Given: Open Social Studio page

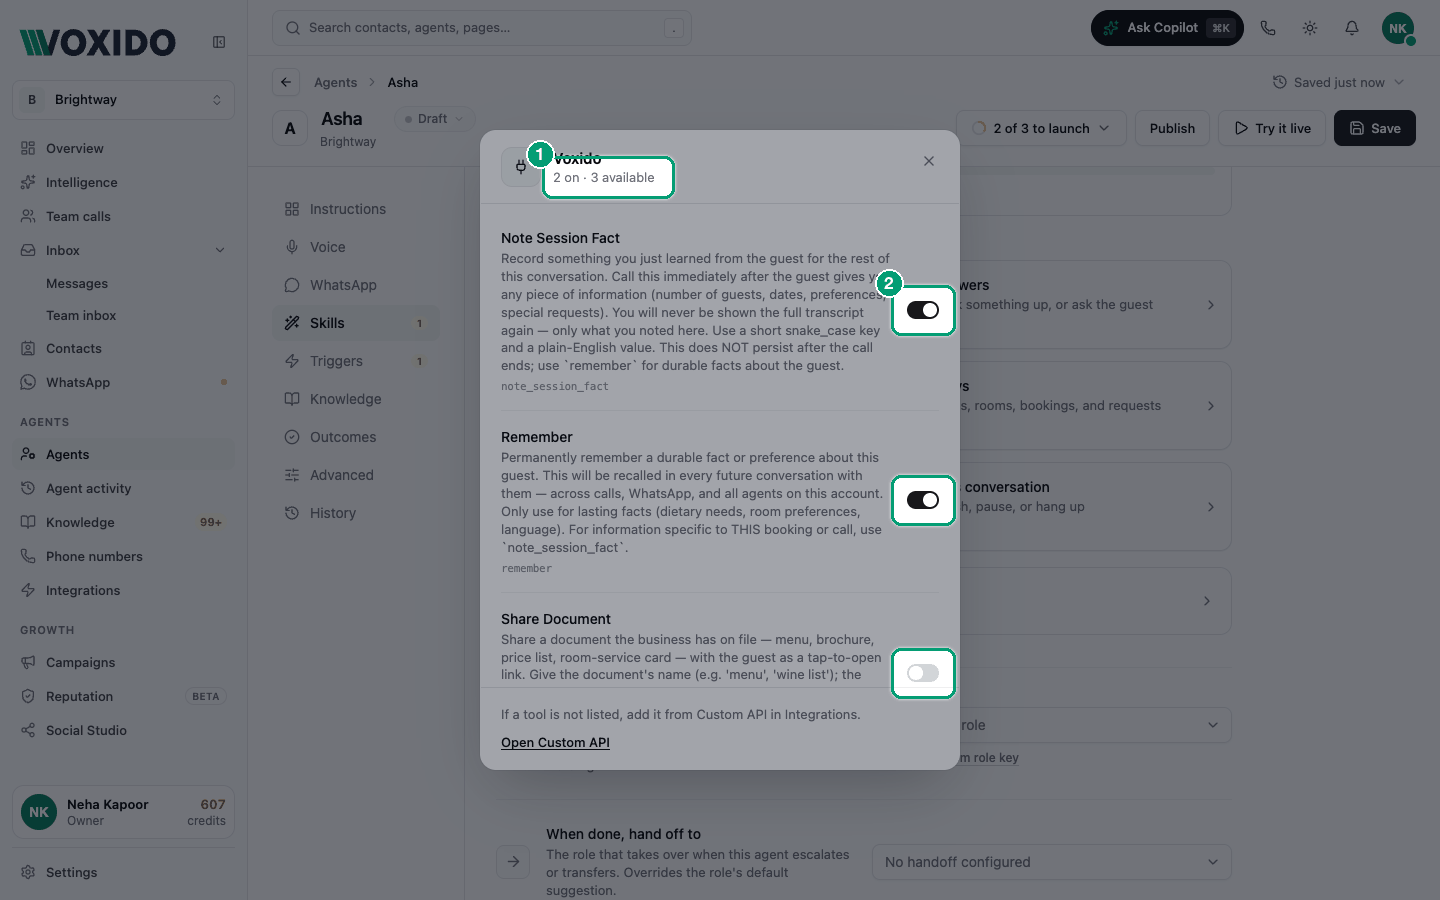Looking at the screenshot, I should click(124, 730).
